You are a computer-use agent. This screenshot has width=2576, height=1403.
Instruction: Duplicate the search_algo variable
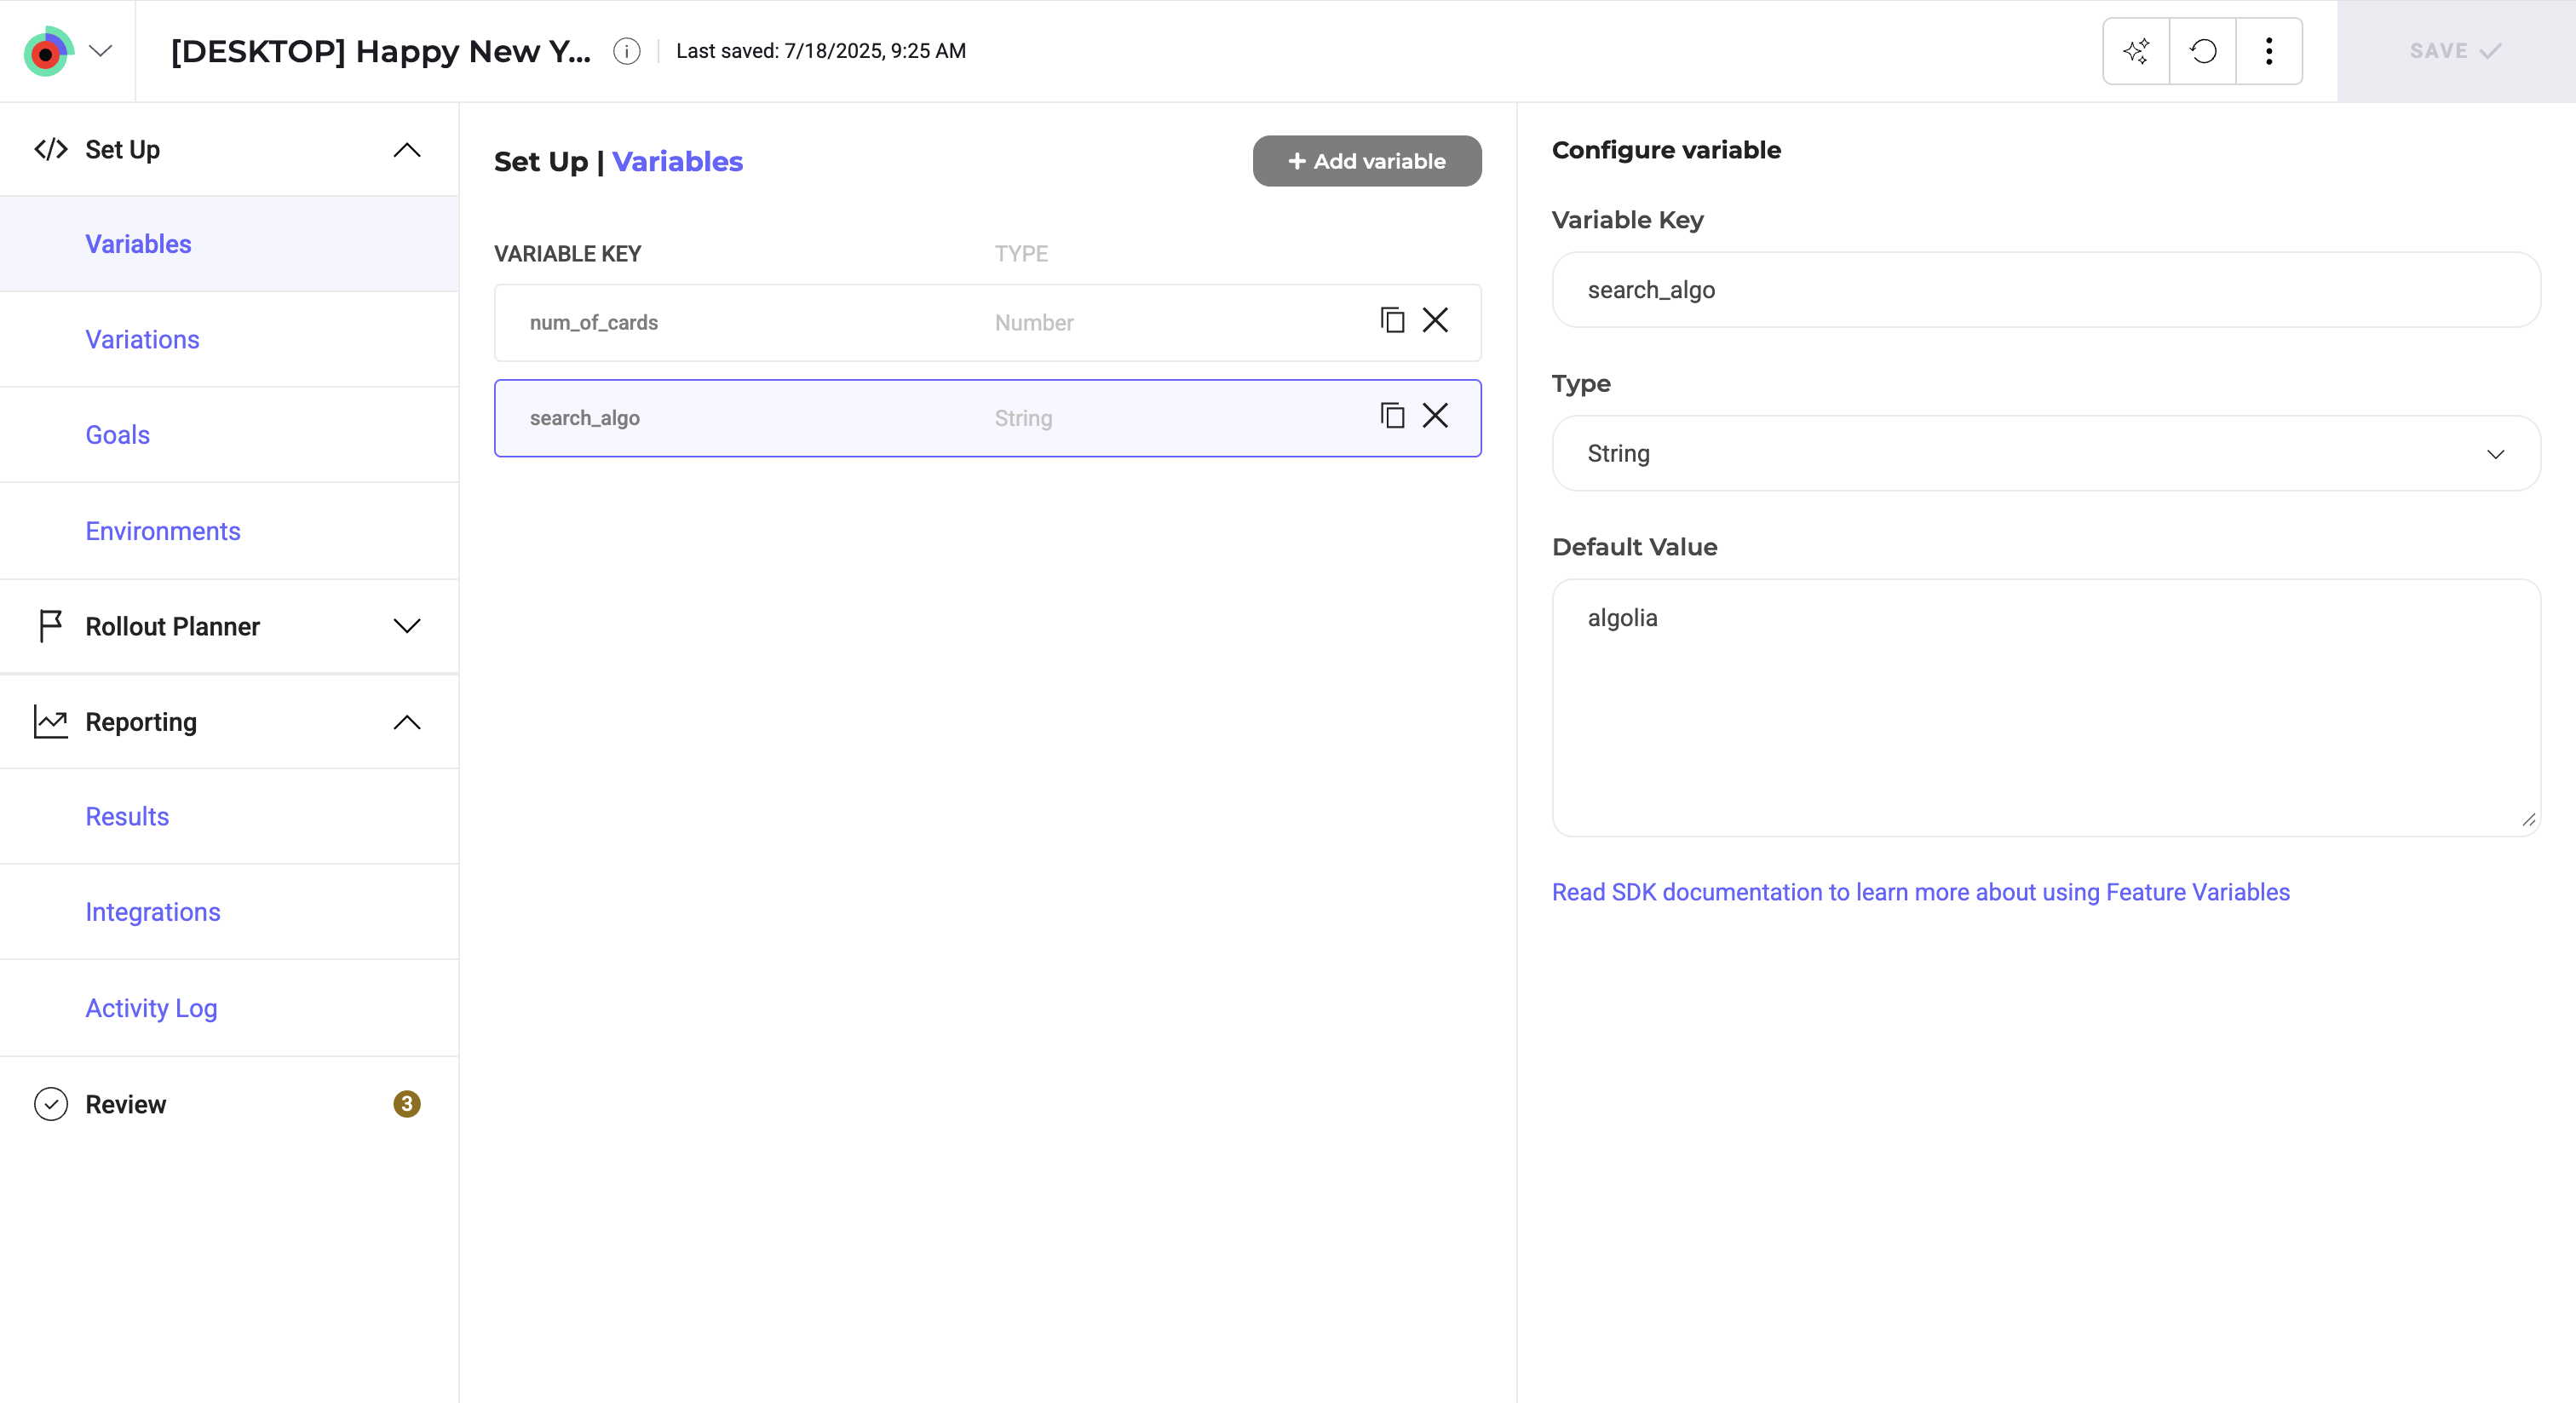pos(1392,416)
